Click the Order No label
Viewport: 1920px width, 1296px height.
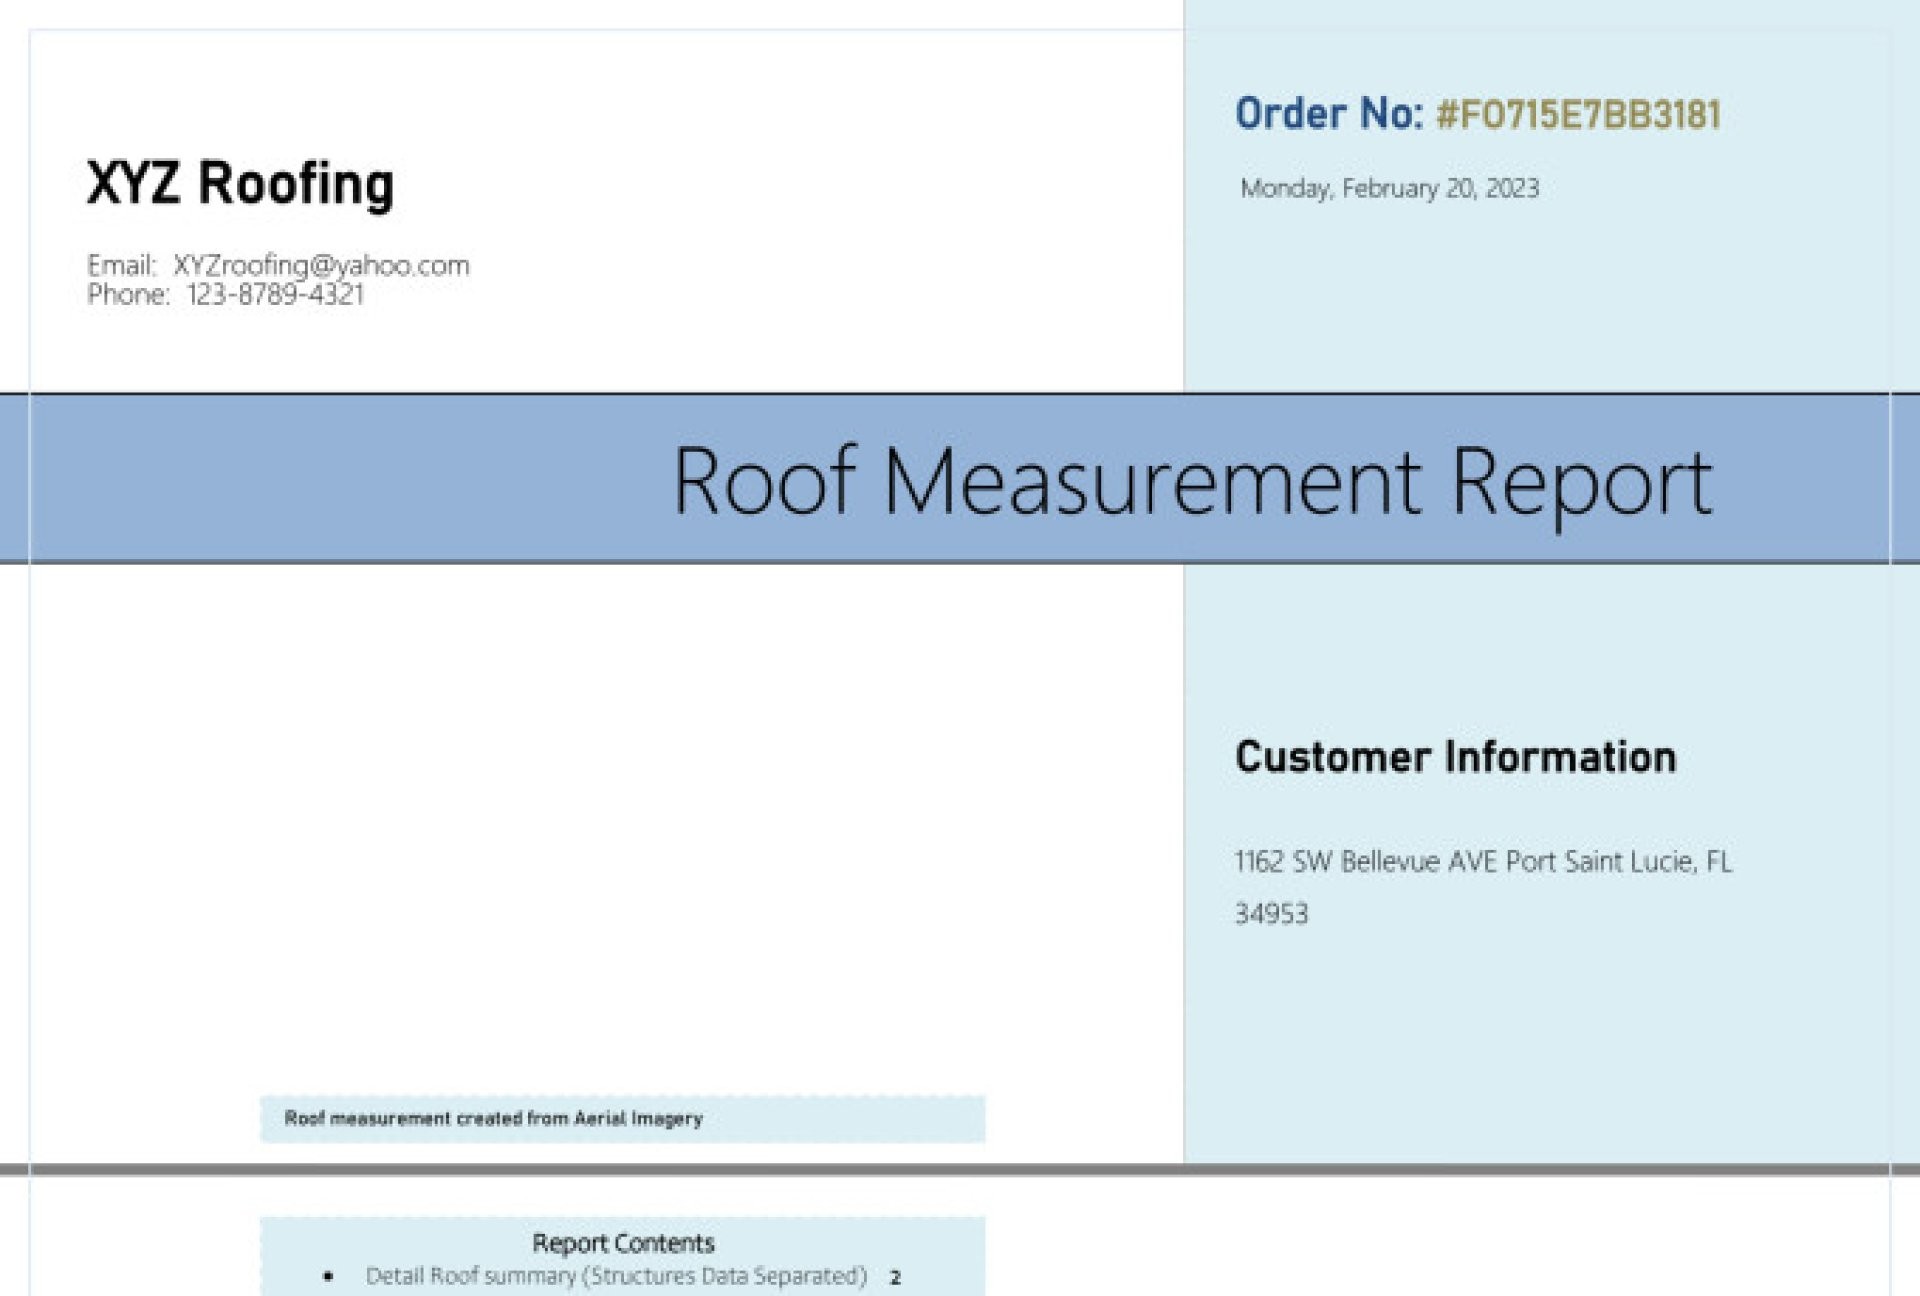(1328, 114)
